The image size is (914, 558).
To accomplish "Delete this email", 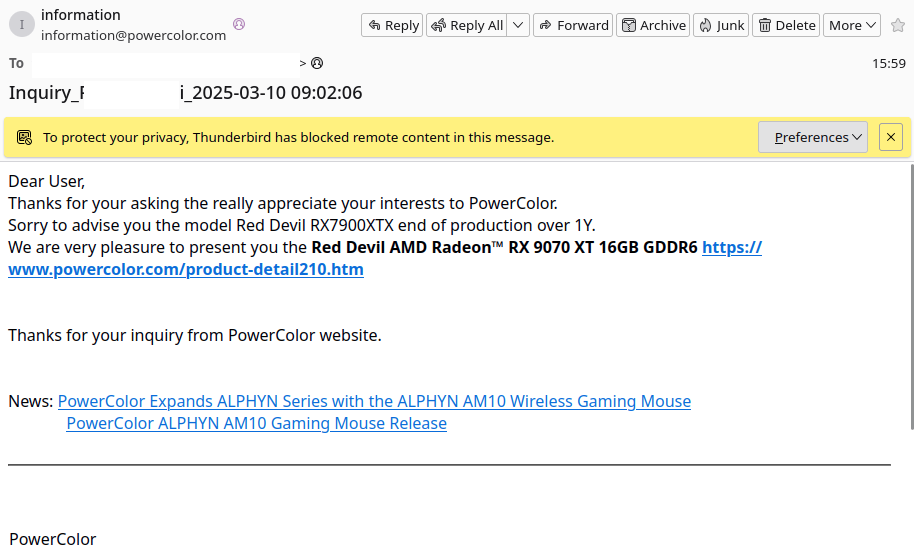I will [786, 25].
